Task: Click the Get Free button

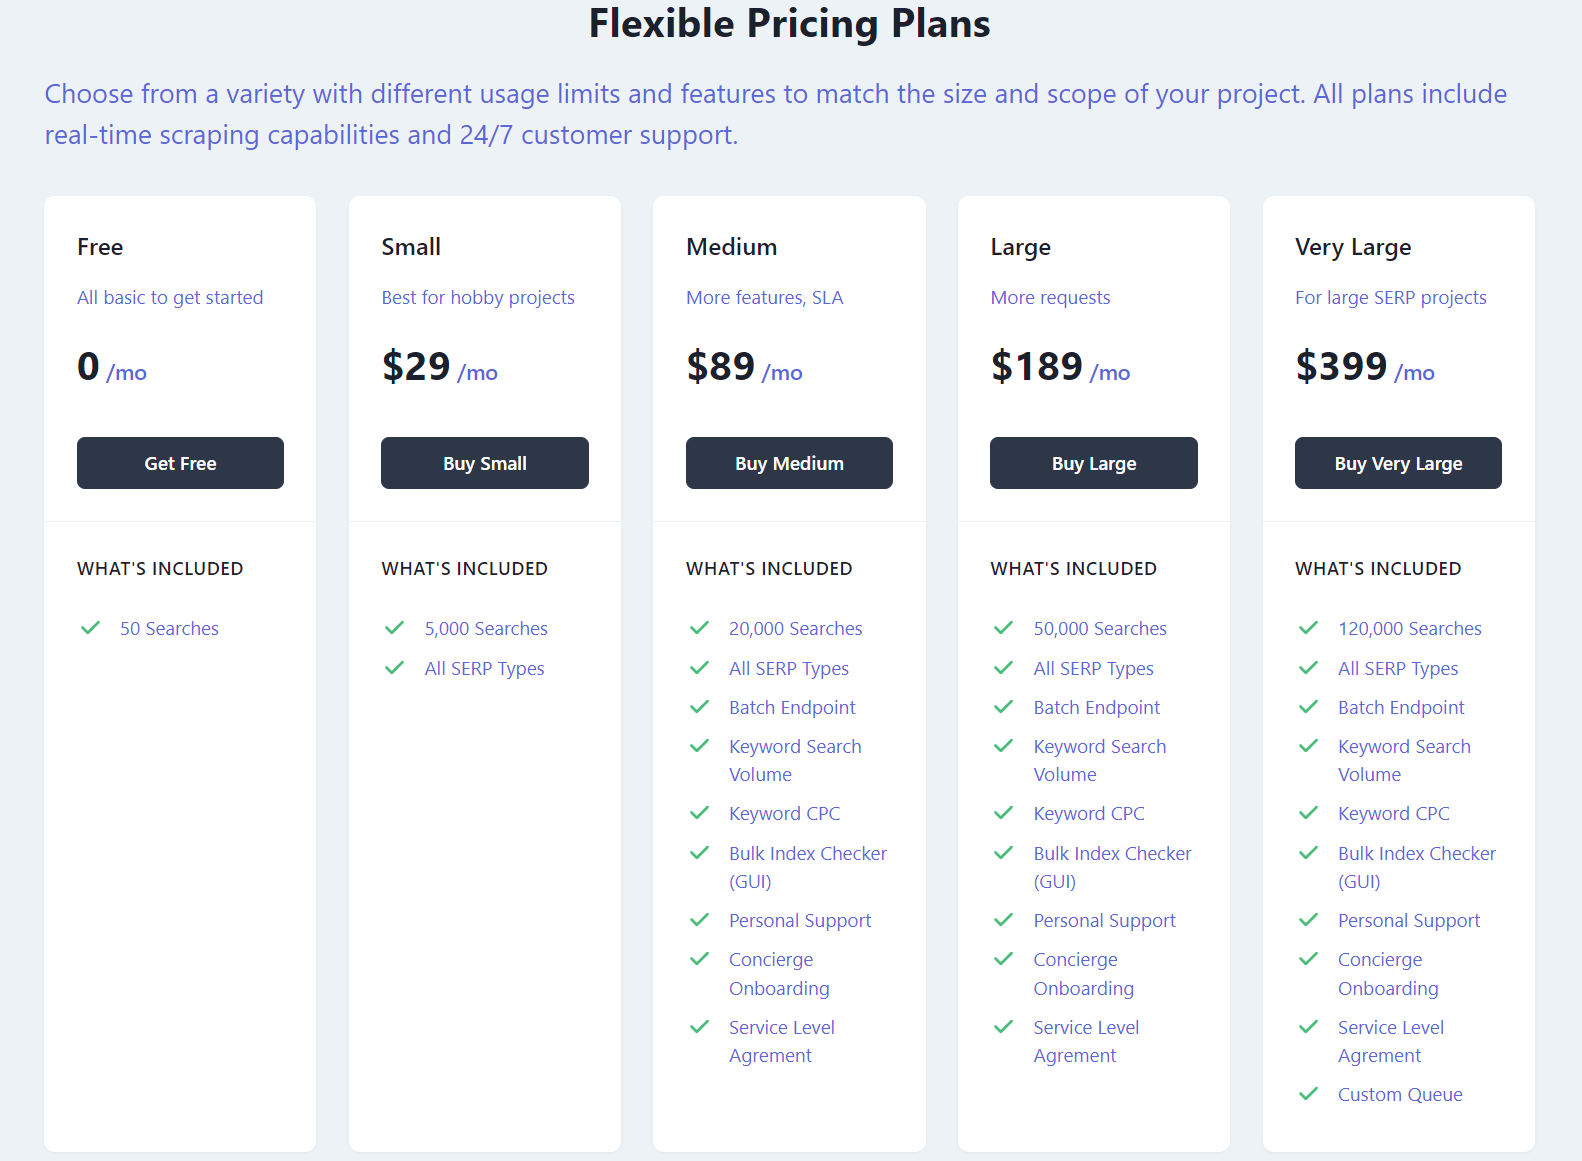Action: (x=180, y=463)
